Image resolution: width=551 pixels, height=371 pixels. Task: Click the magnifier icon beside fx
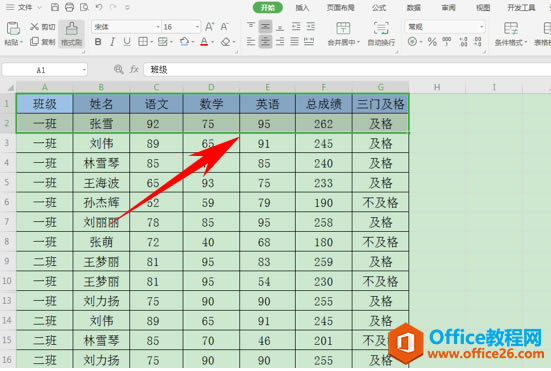point(119,70)
